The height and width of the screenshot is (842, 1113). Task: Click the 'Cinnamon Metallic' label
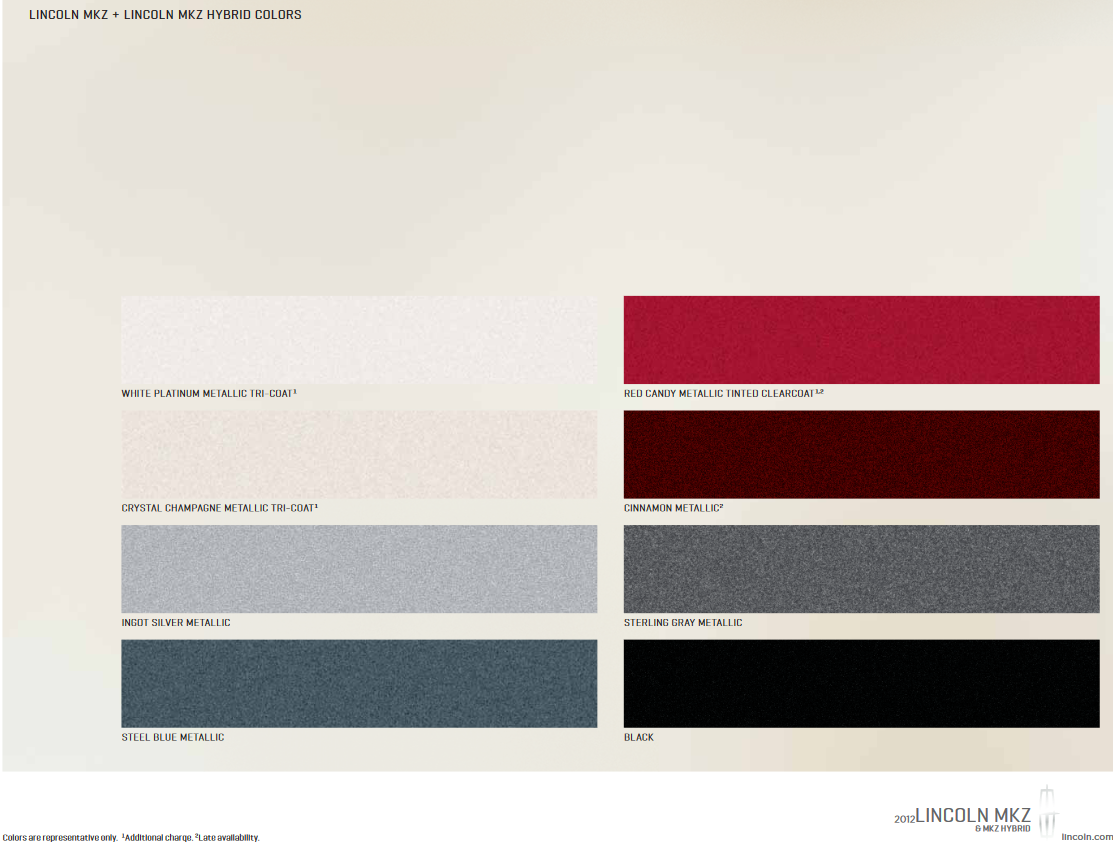tap(673, 508)
